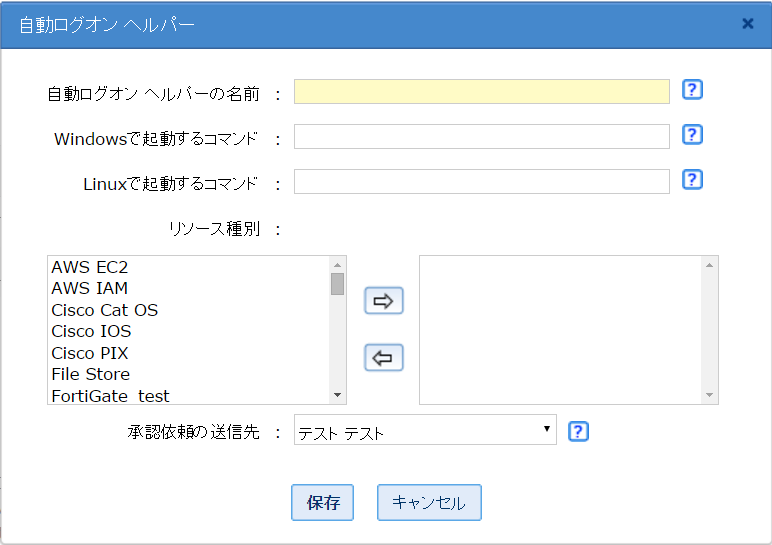This screenshot has height=545, width=772.
Task: Click the 保存 button
Action: coord(323,503)
